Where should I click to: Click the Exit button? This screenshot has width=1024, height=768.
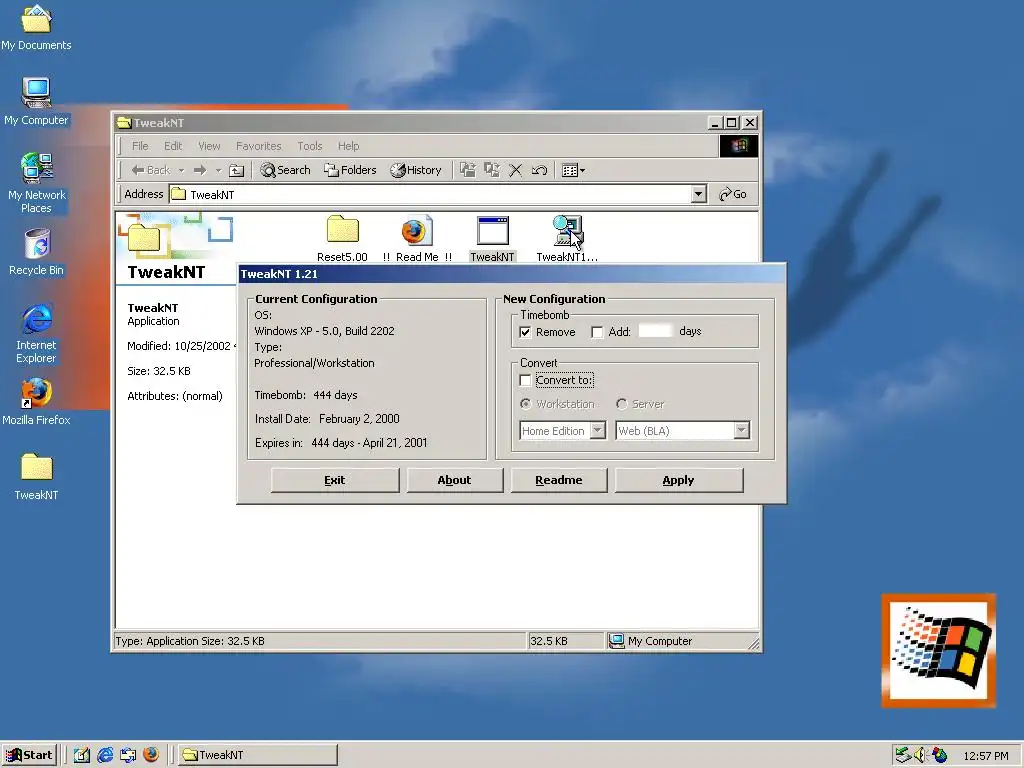pos(334,480)
